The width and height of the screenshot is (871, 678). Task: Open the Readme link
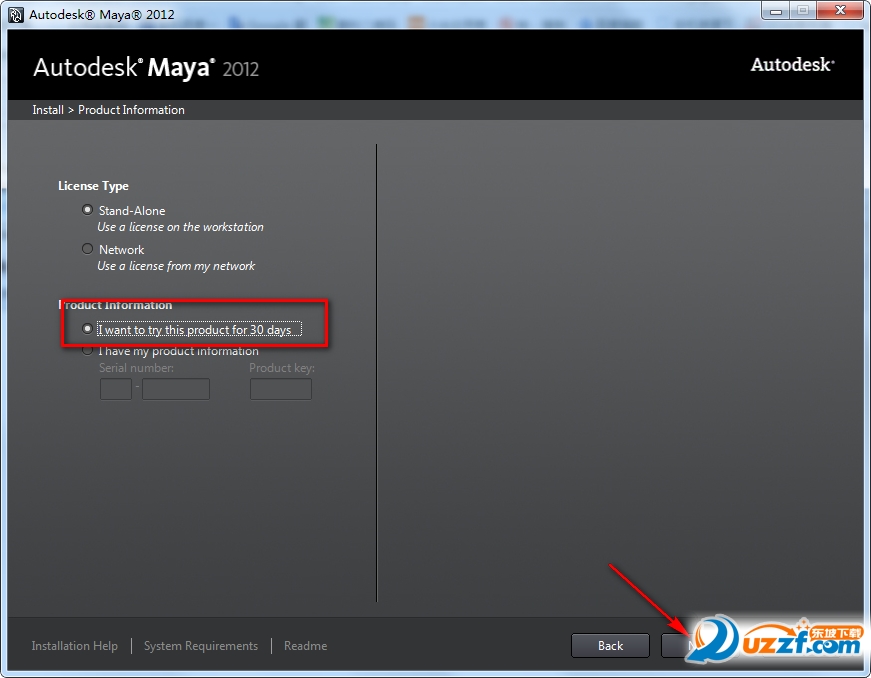[306, 646]
